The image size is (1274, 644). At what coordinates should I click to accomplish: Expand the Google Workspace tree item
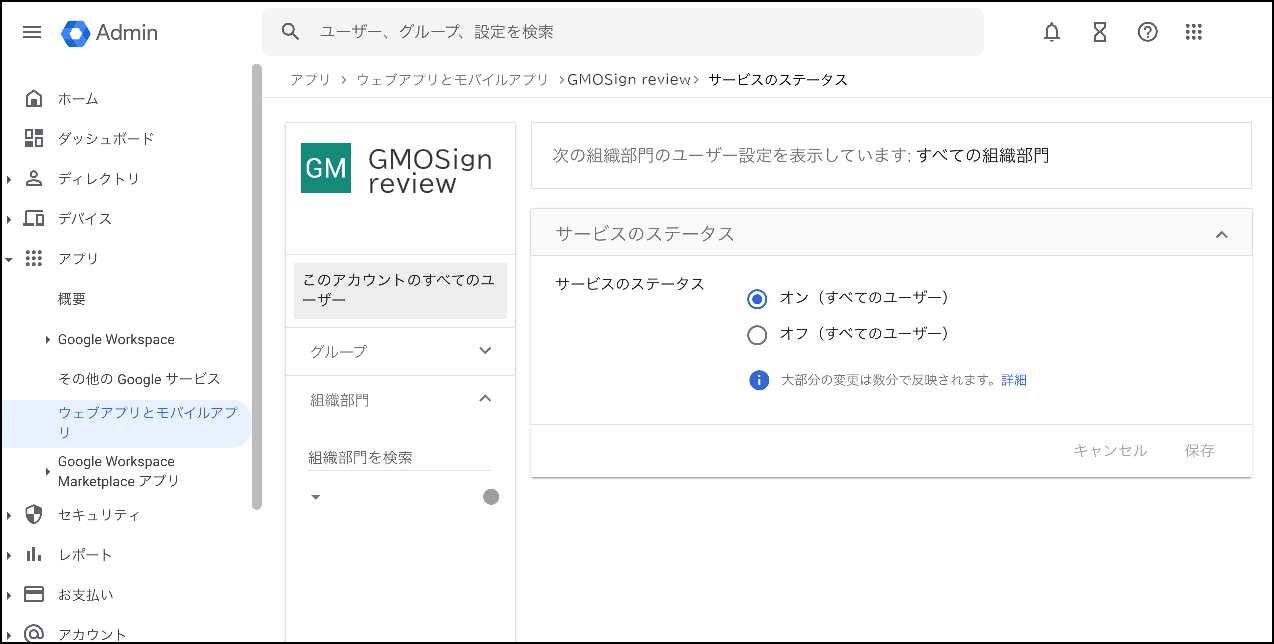click(x=48, y=340)
